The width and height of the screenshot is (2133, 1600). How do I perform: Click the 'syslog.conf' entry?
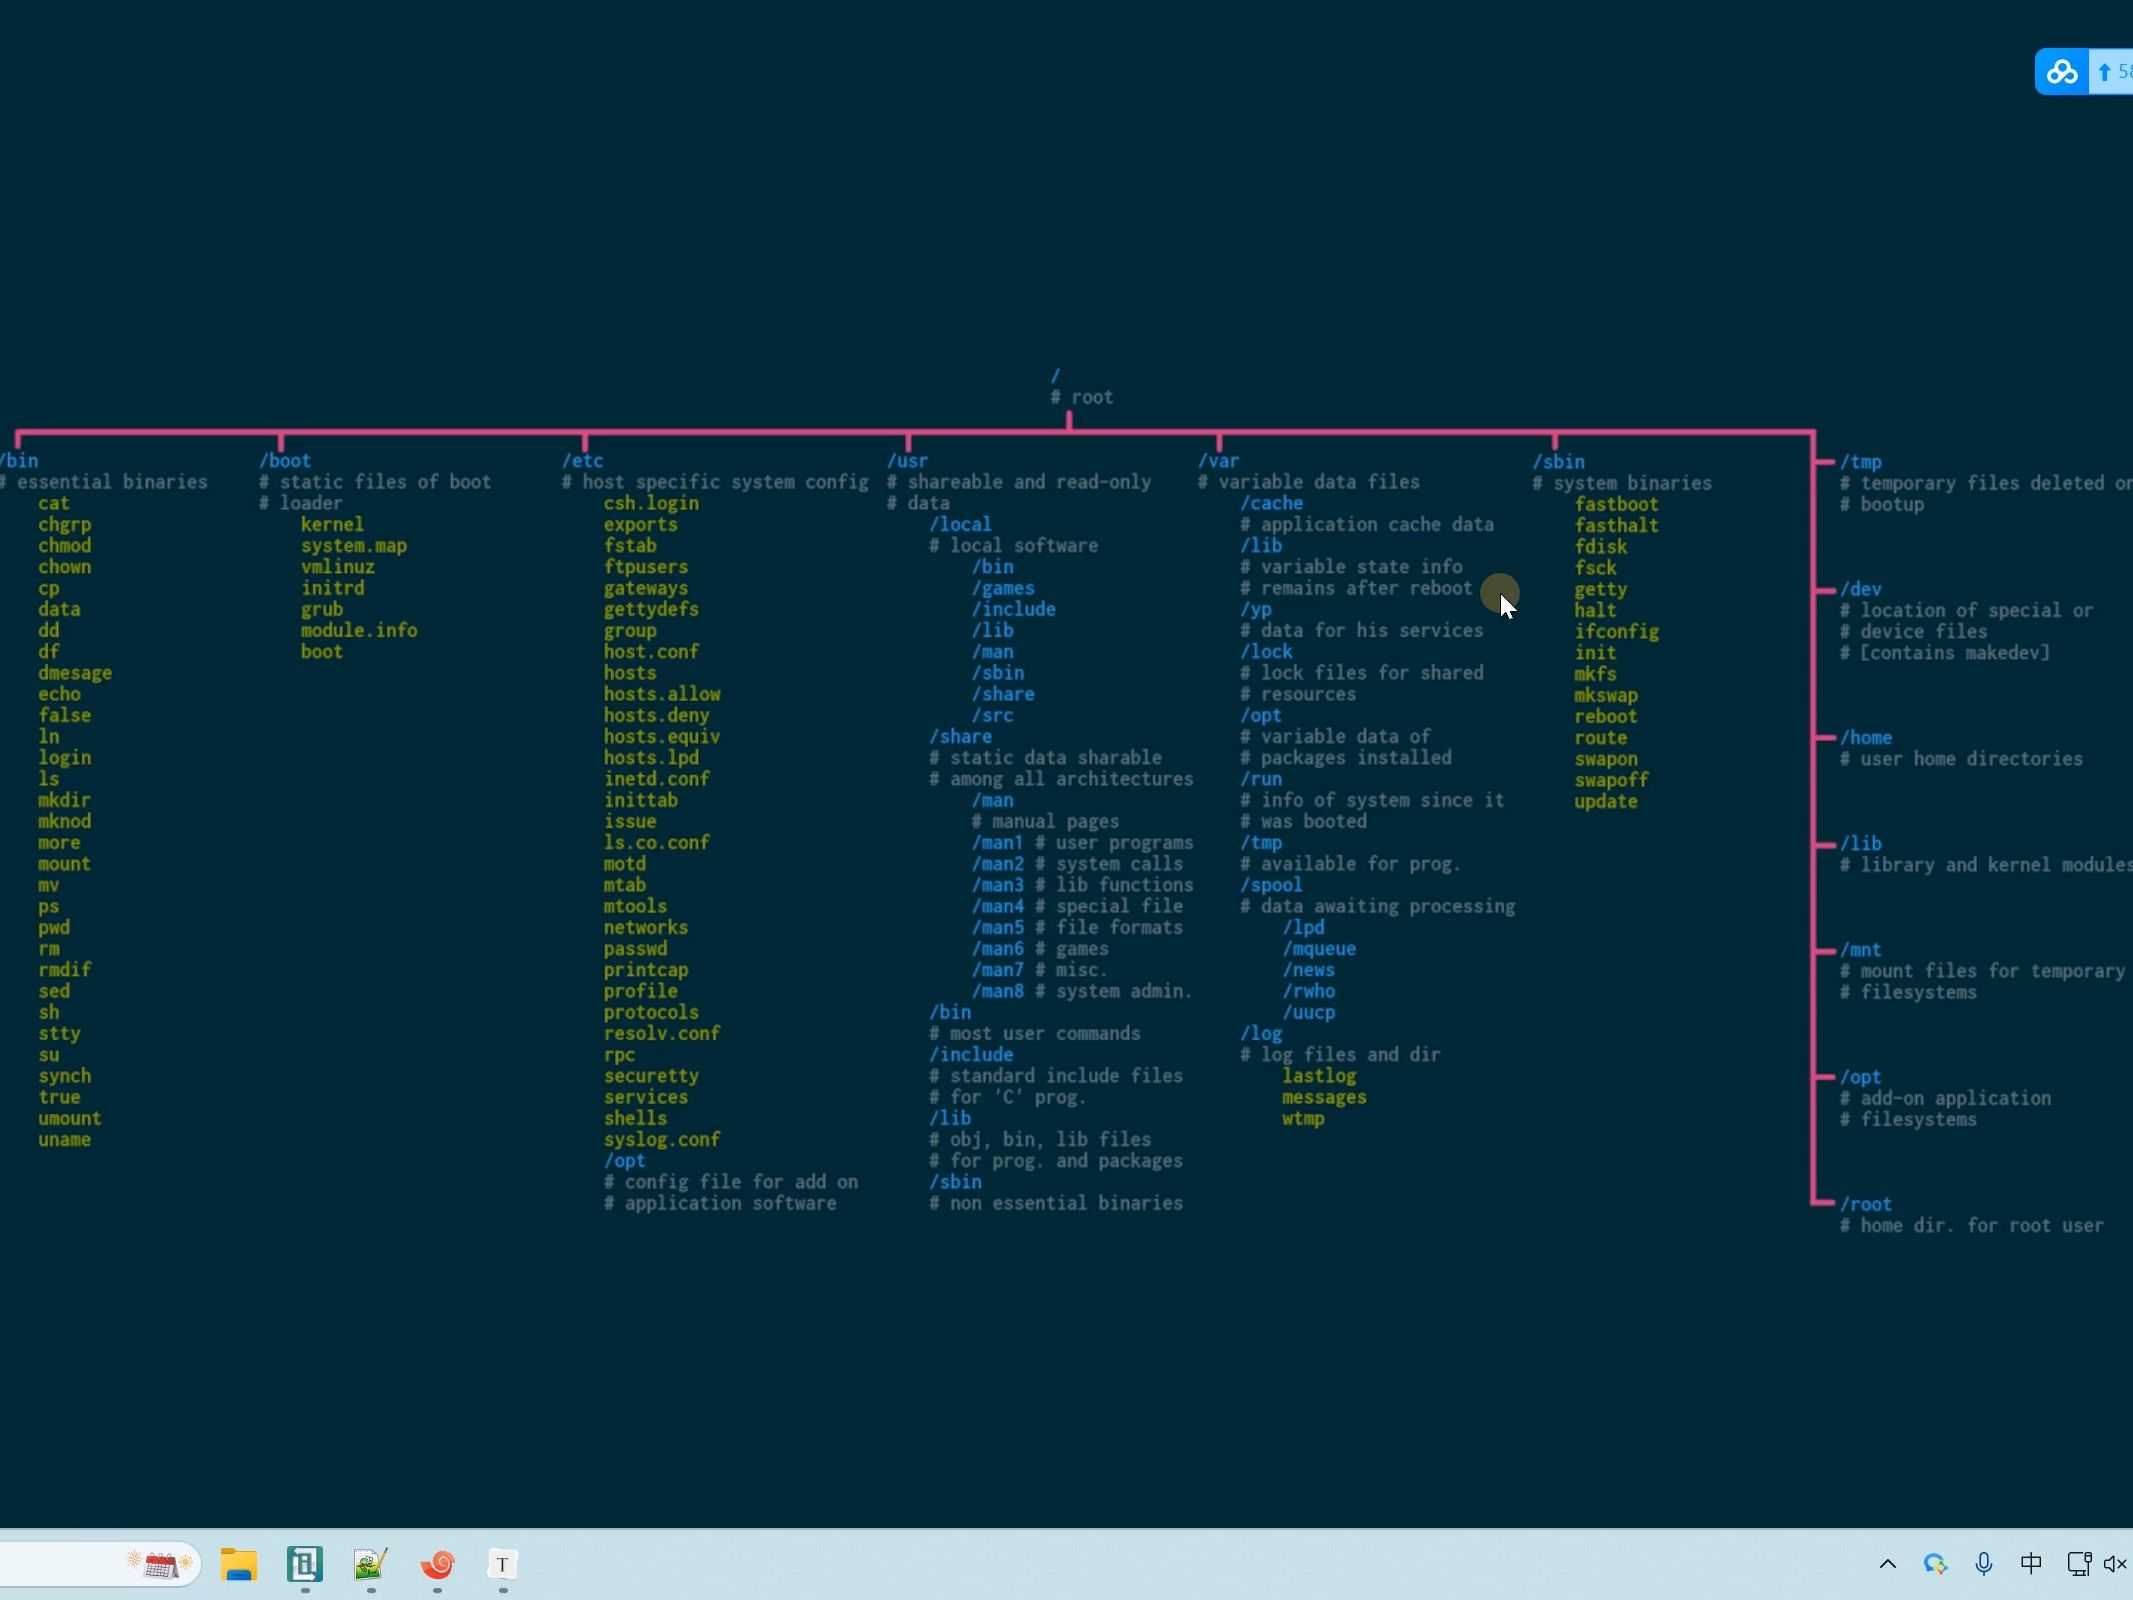click(x=662, y=1140)
